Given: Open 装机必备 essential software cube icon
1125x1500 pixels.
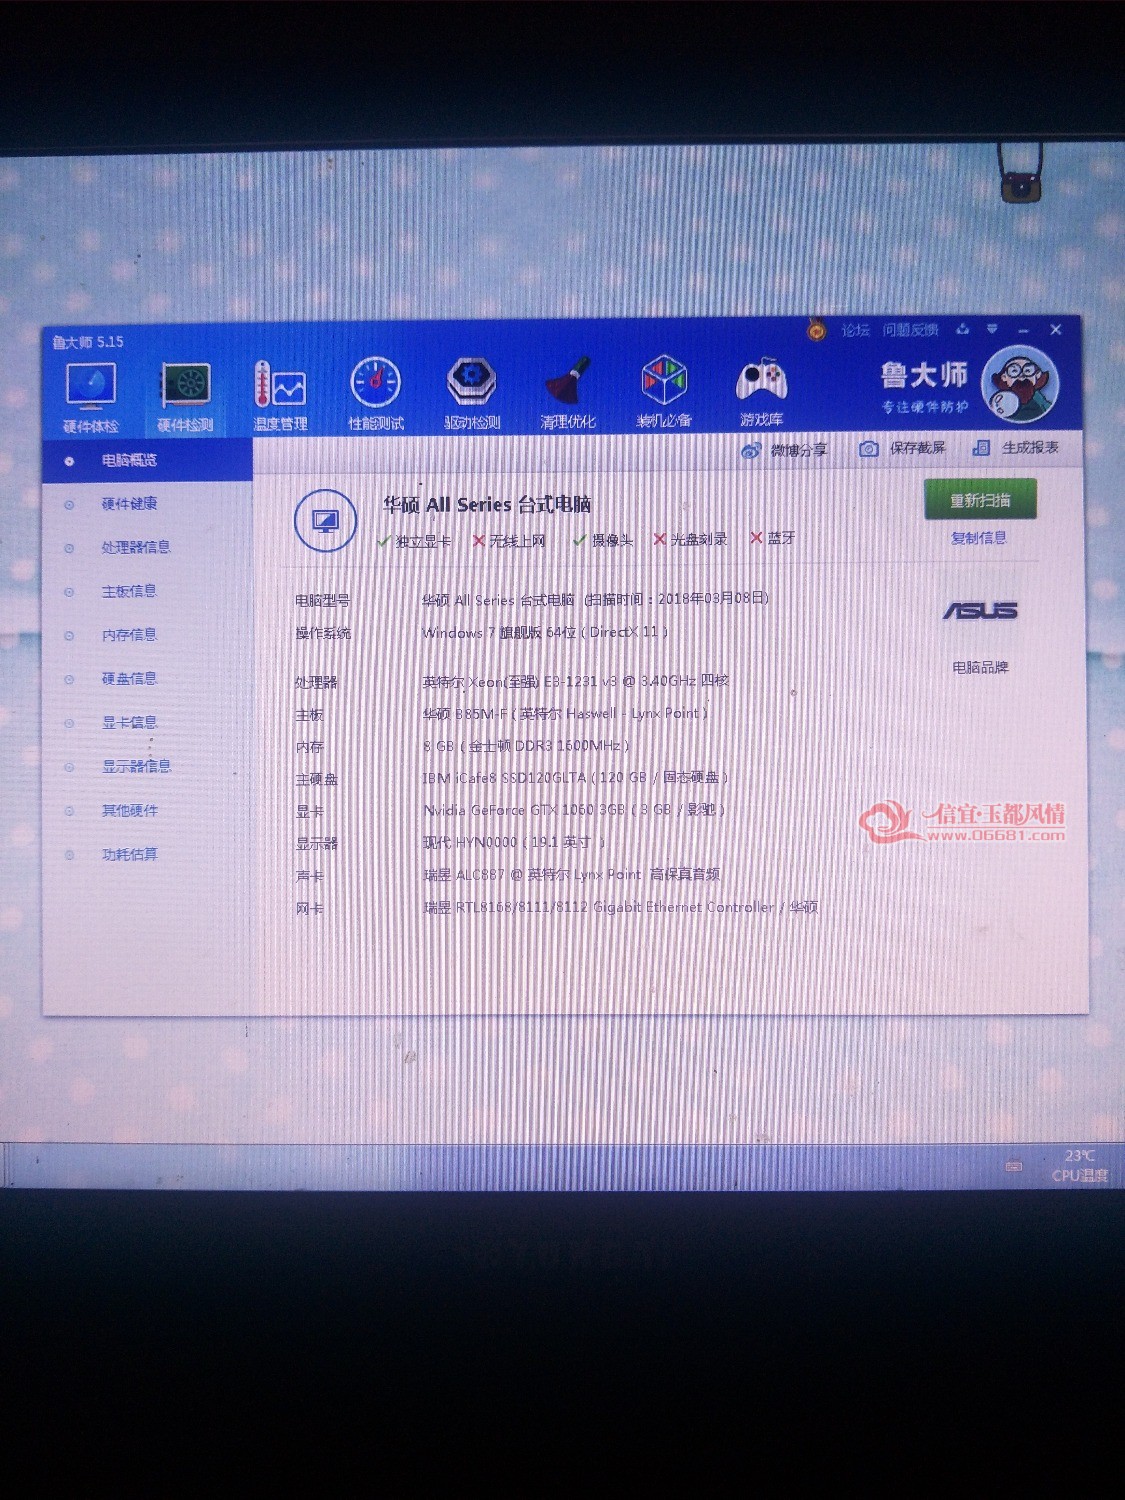Looking at the screenshot, I should (x=664, y=391).
